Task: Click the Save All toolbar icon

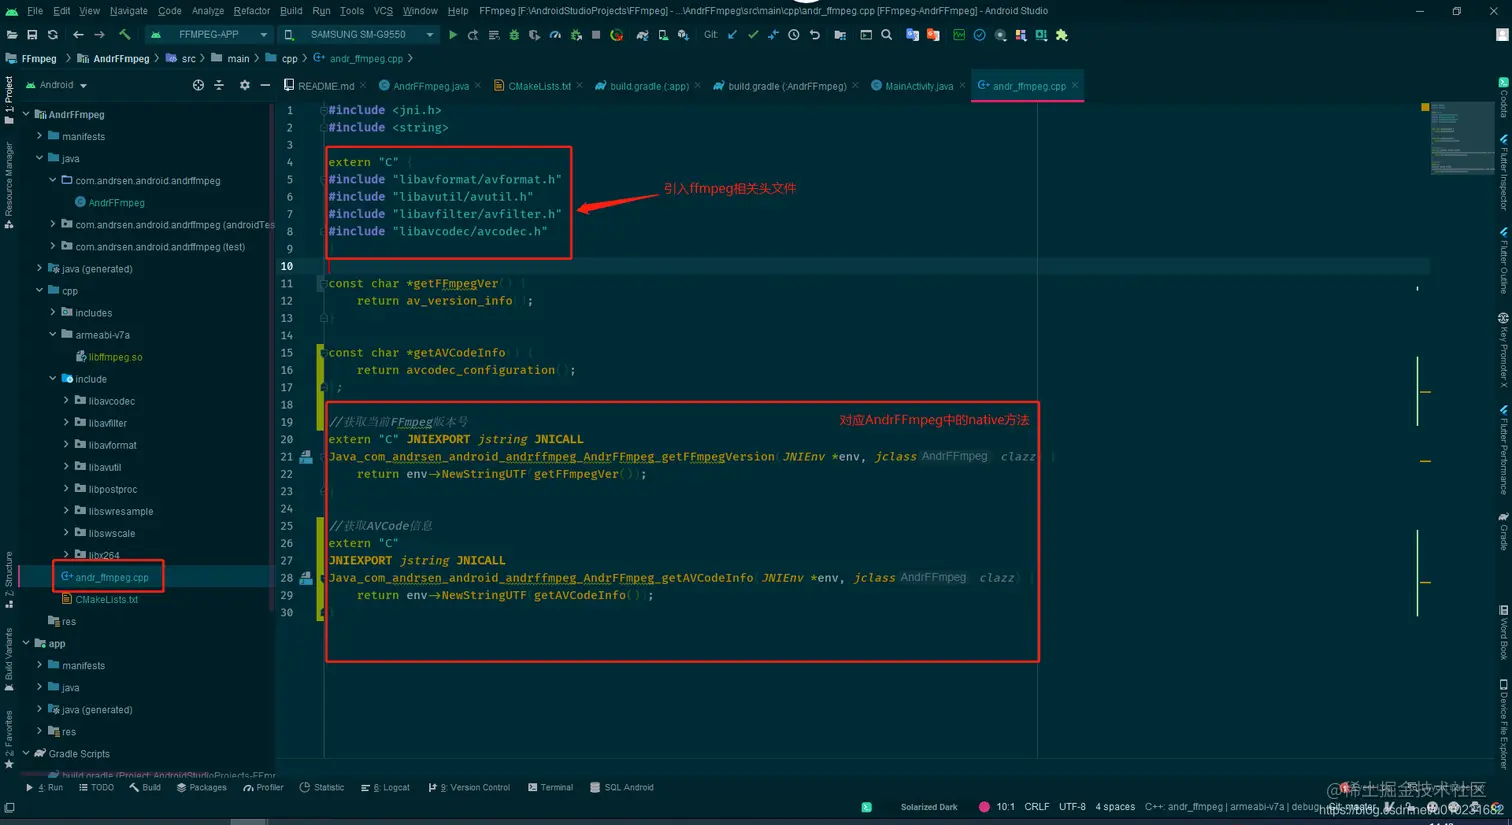Action: pyautogui.click(x=32, y=35)
